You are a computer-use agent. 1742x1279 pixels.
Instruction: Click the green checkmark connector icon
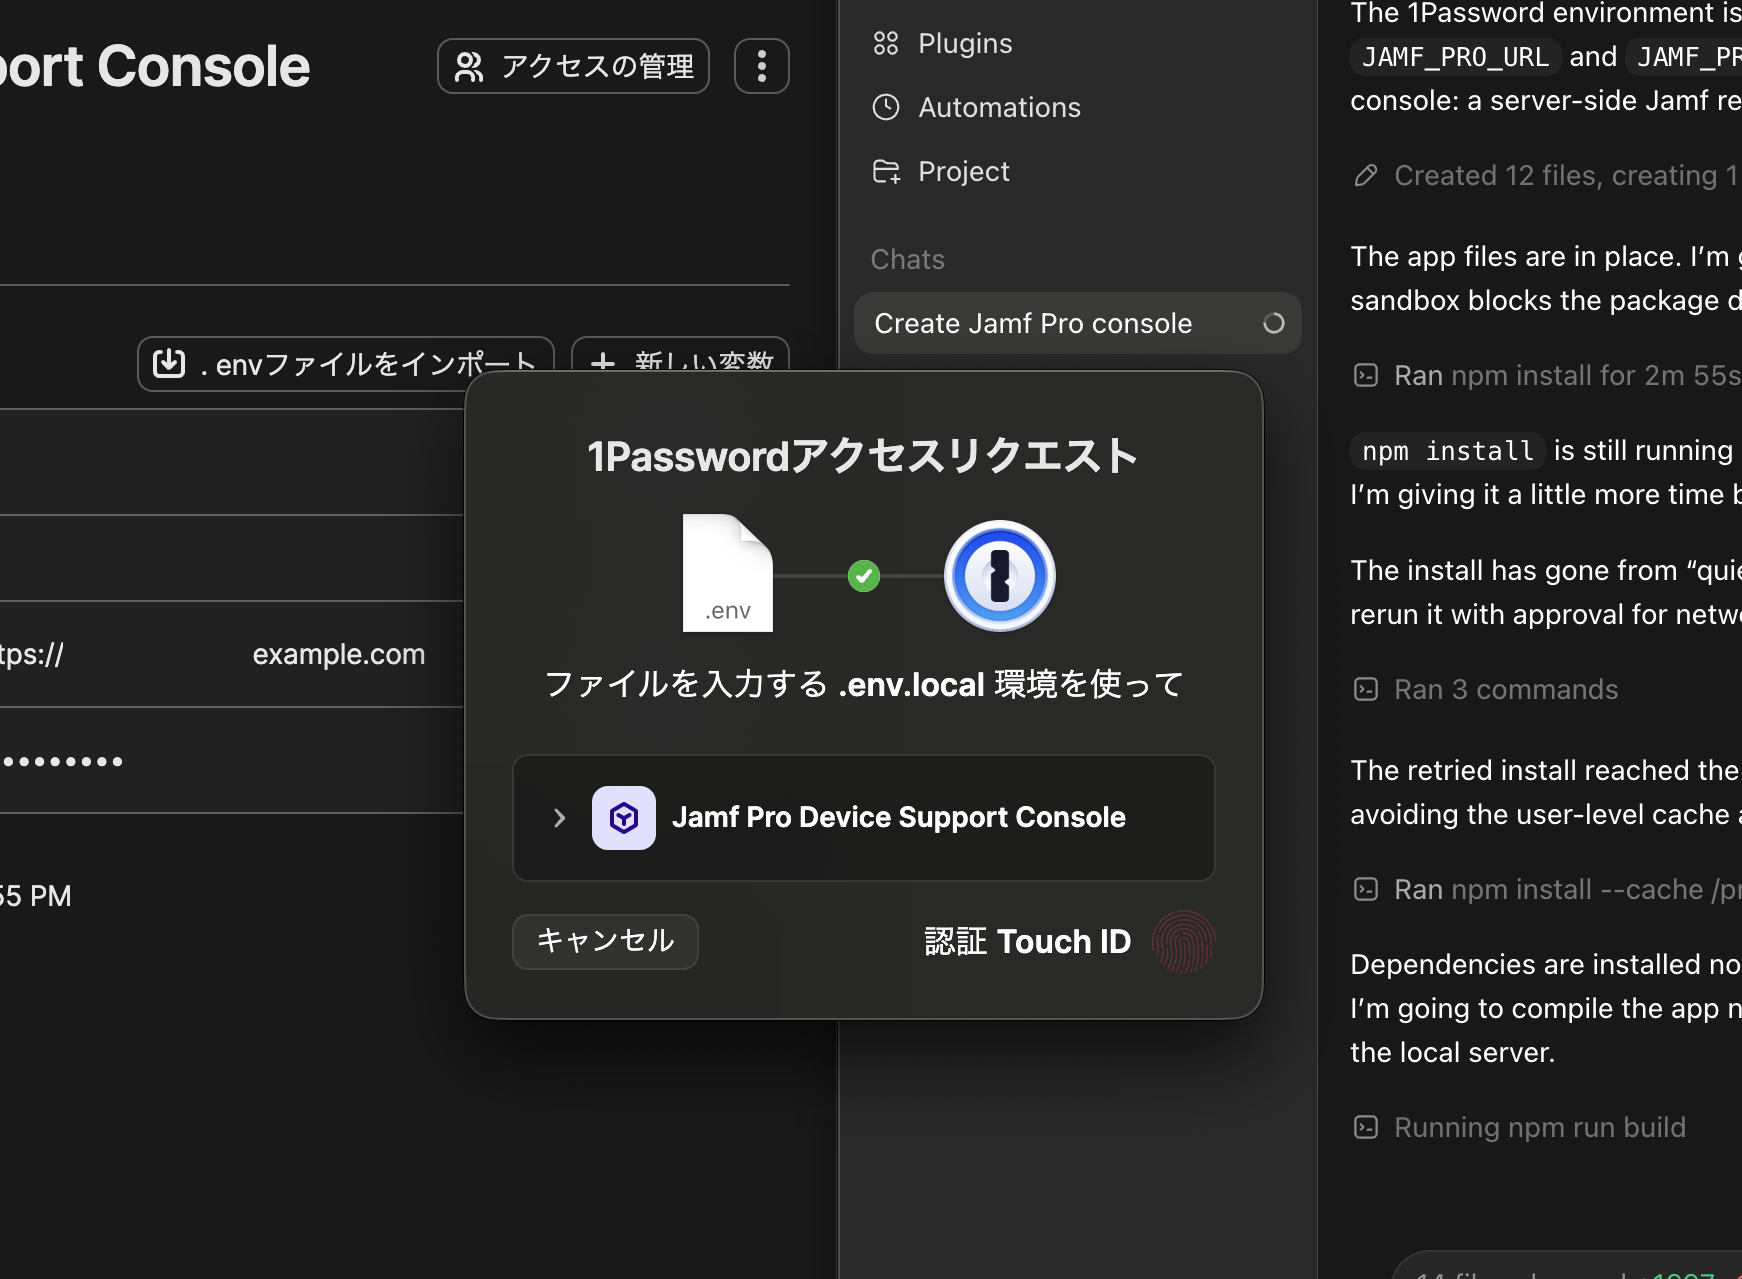(x=864, y=576)
